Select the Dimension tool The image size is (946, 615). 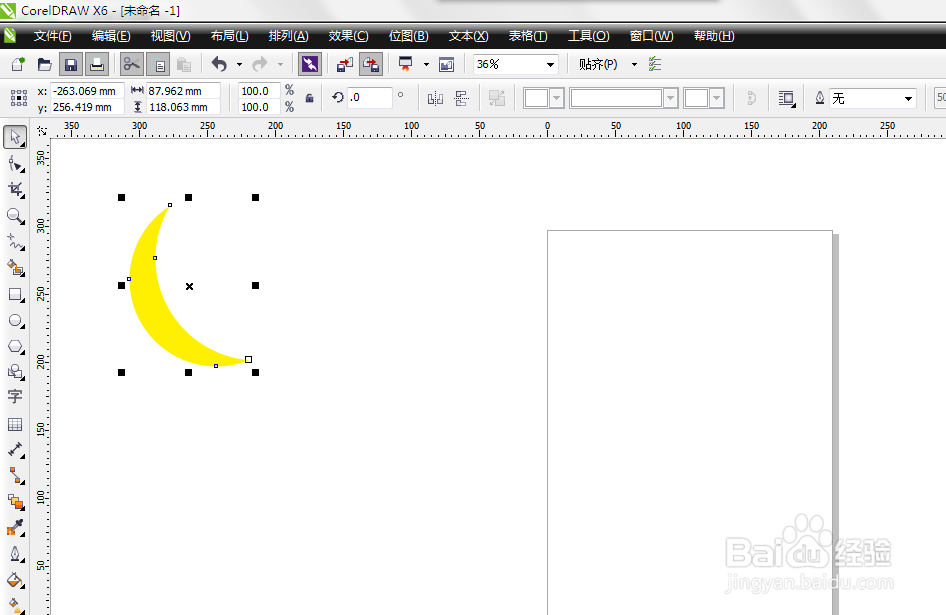pos(15,450)
